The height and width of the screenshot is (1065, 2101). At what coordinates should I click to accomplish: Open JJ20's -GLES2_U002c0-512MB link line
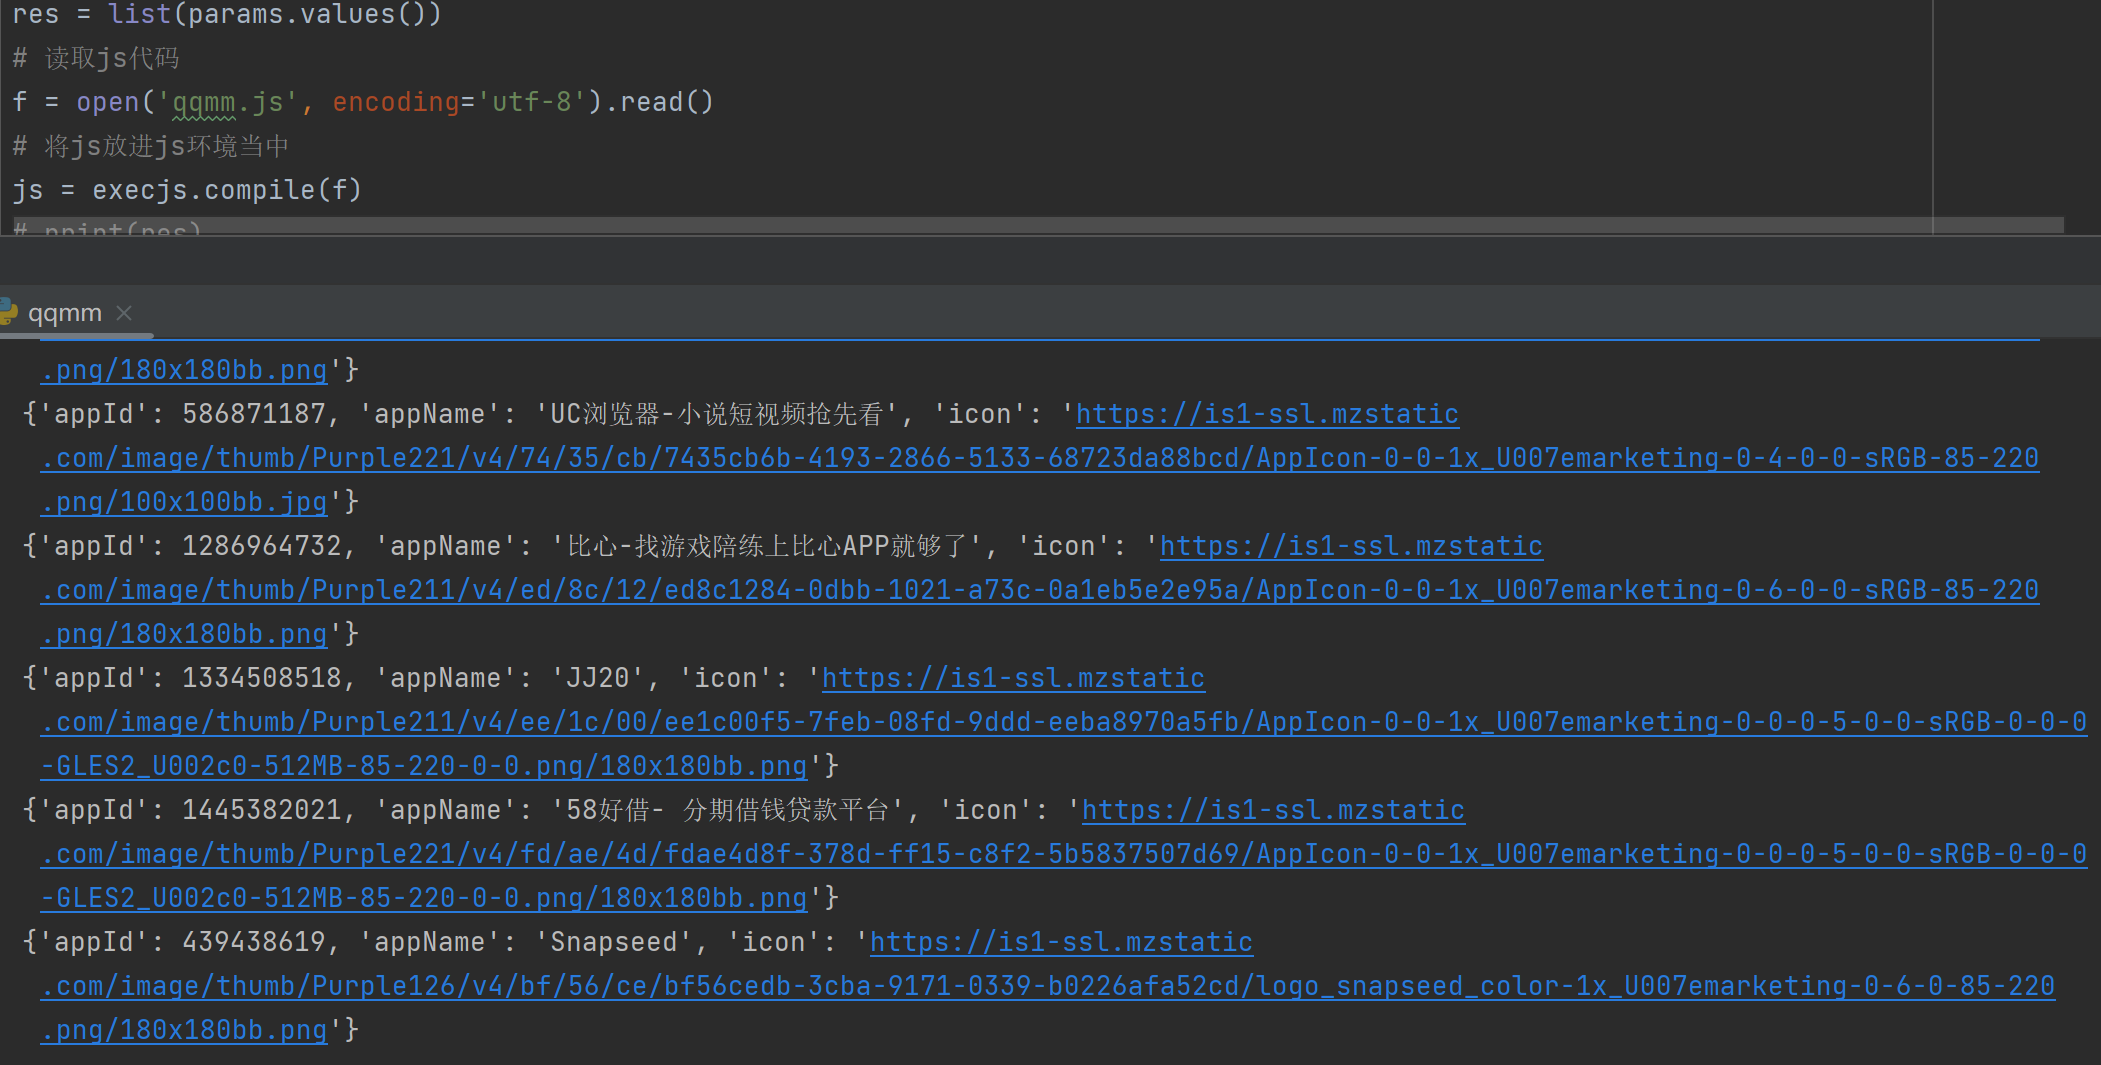tap(424, 766)
